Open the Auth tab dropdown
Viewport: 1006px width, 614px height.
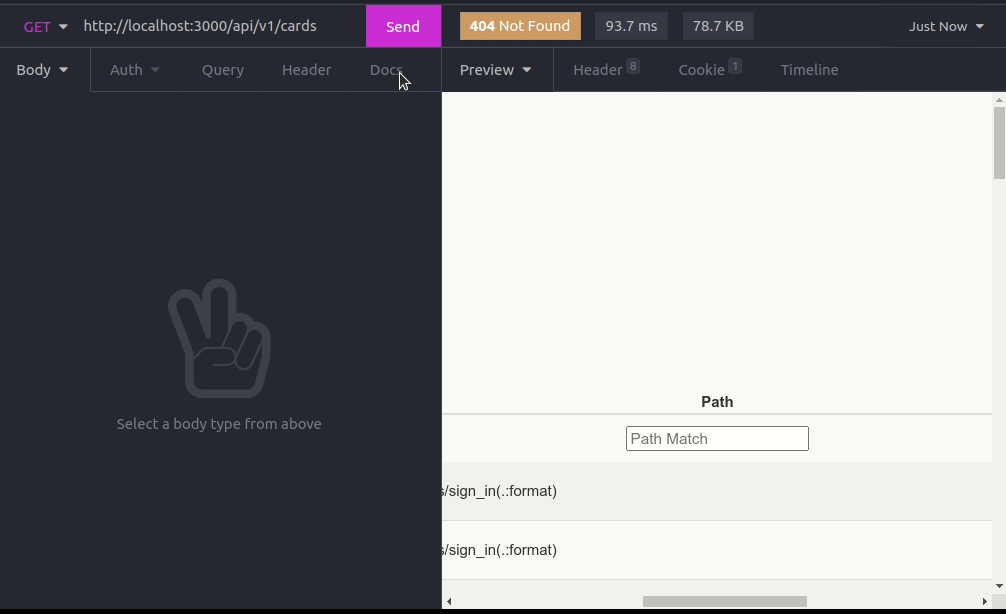coord(134,70)
